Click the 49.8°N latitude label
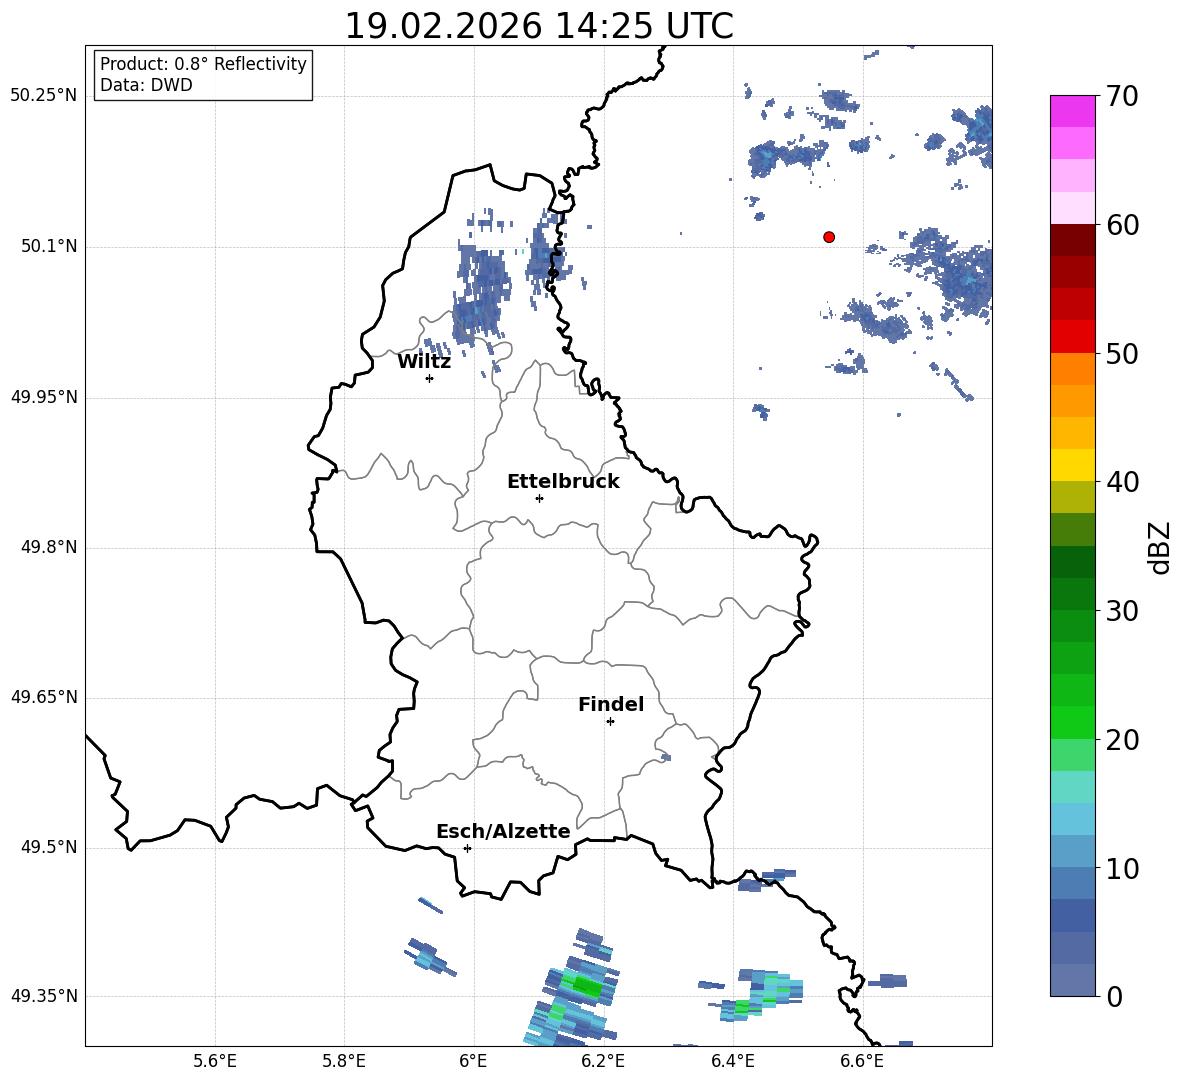The width and height of the screenshot is (1184, 1081). [49, 547]
